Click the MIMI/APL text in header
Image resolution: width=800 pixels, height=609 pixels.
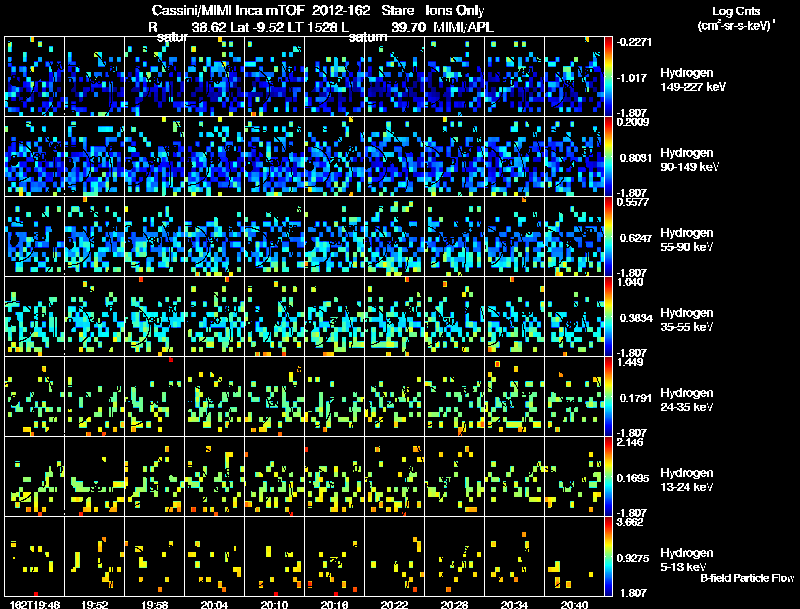tap(463, 27)
